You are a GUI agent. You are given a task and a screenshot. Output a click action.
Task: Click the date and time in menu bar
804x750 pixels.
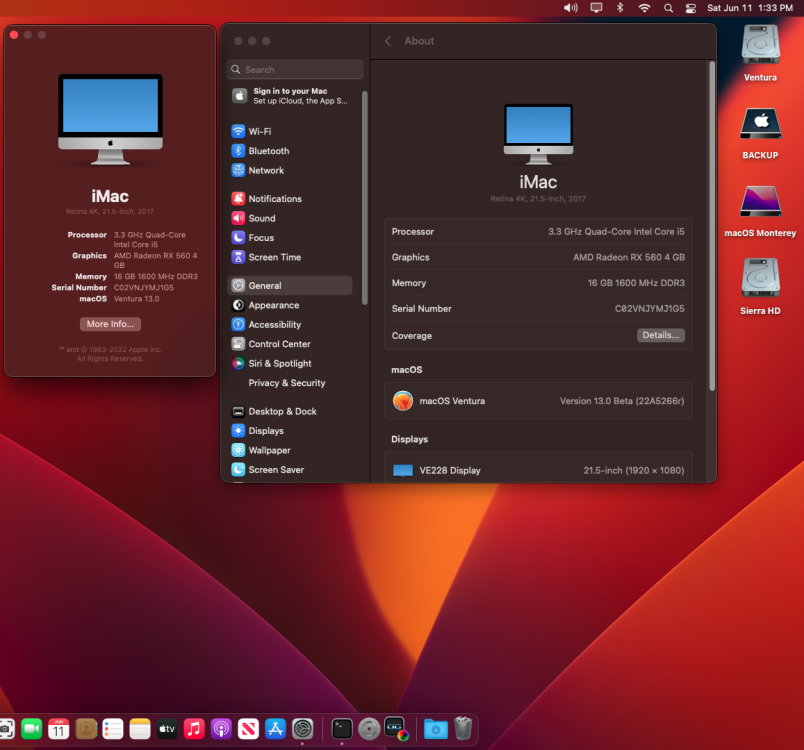pyautogui.click(x=750, y=8)
